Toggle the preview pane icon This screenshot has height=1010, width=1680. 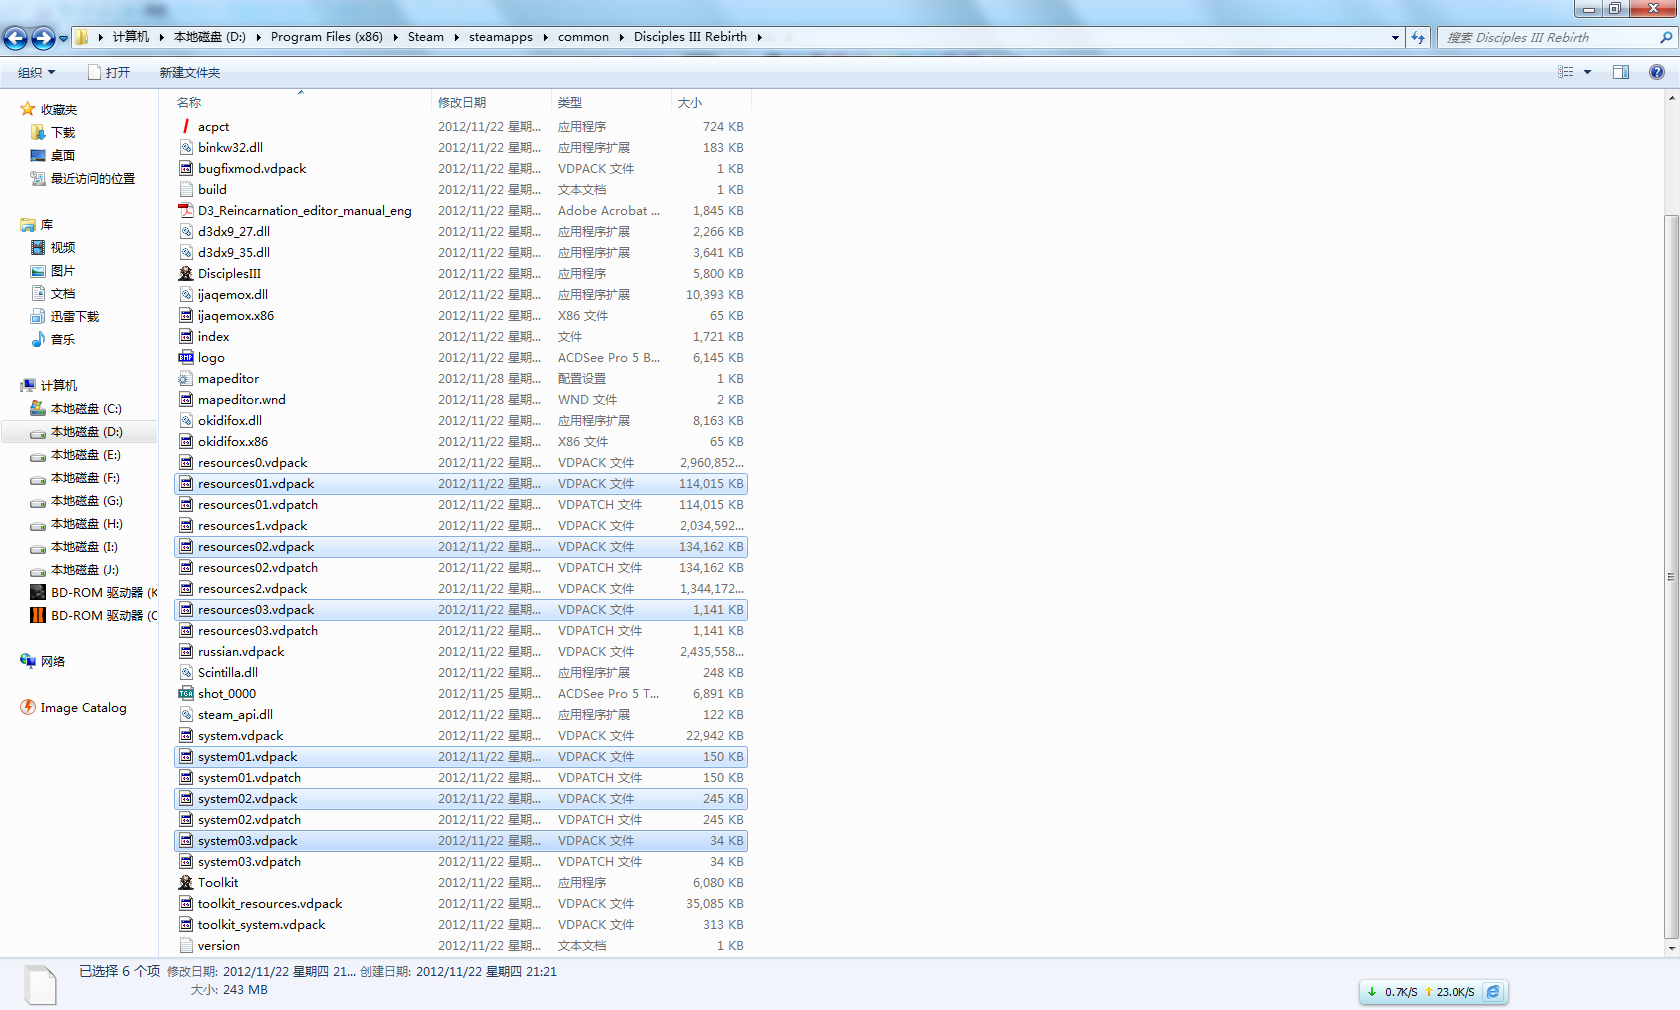pos(1621,72)
